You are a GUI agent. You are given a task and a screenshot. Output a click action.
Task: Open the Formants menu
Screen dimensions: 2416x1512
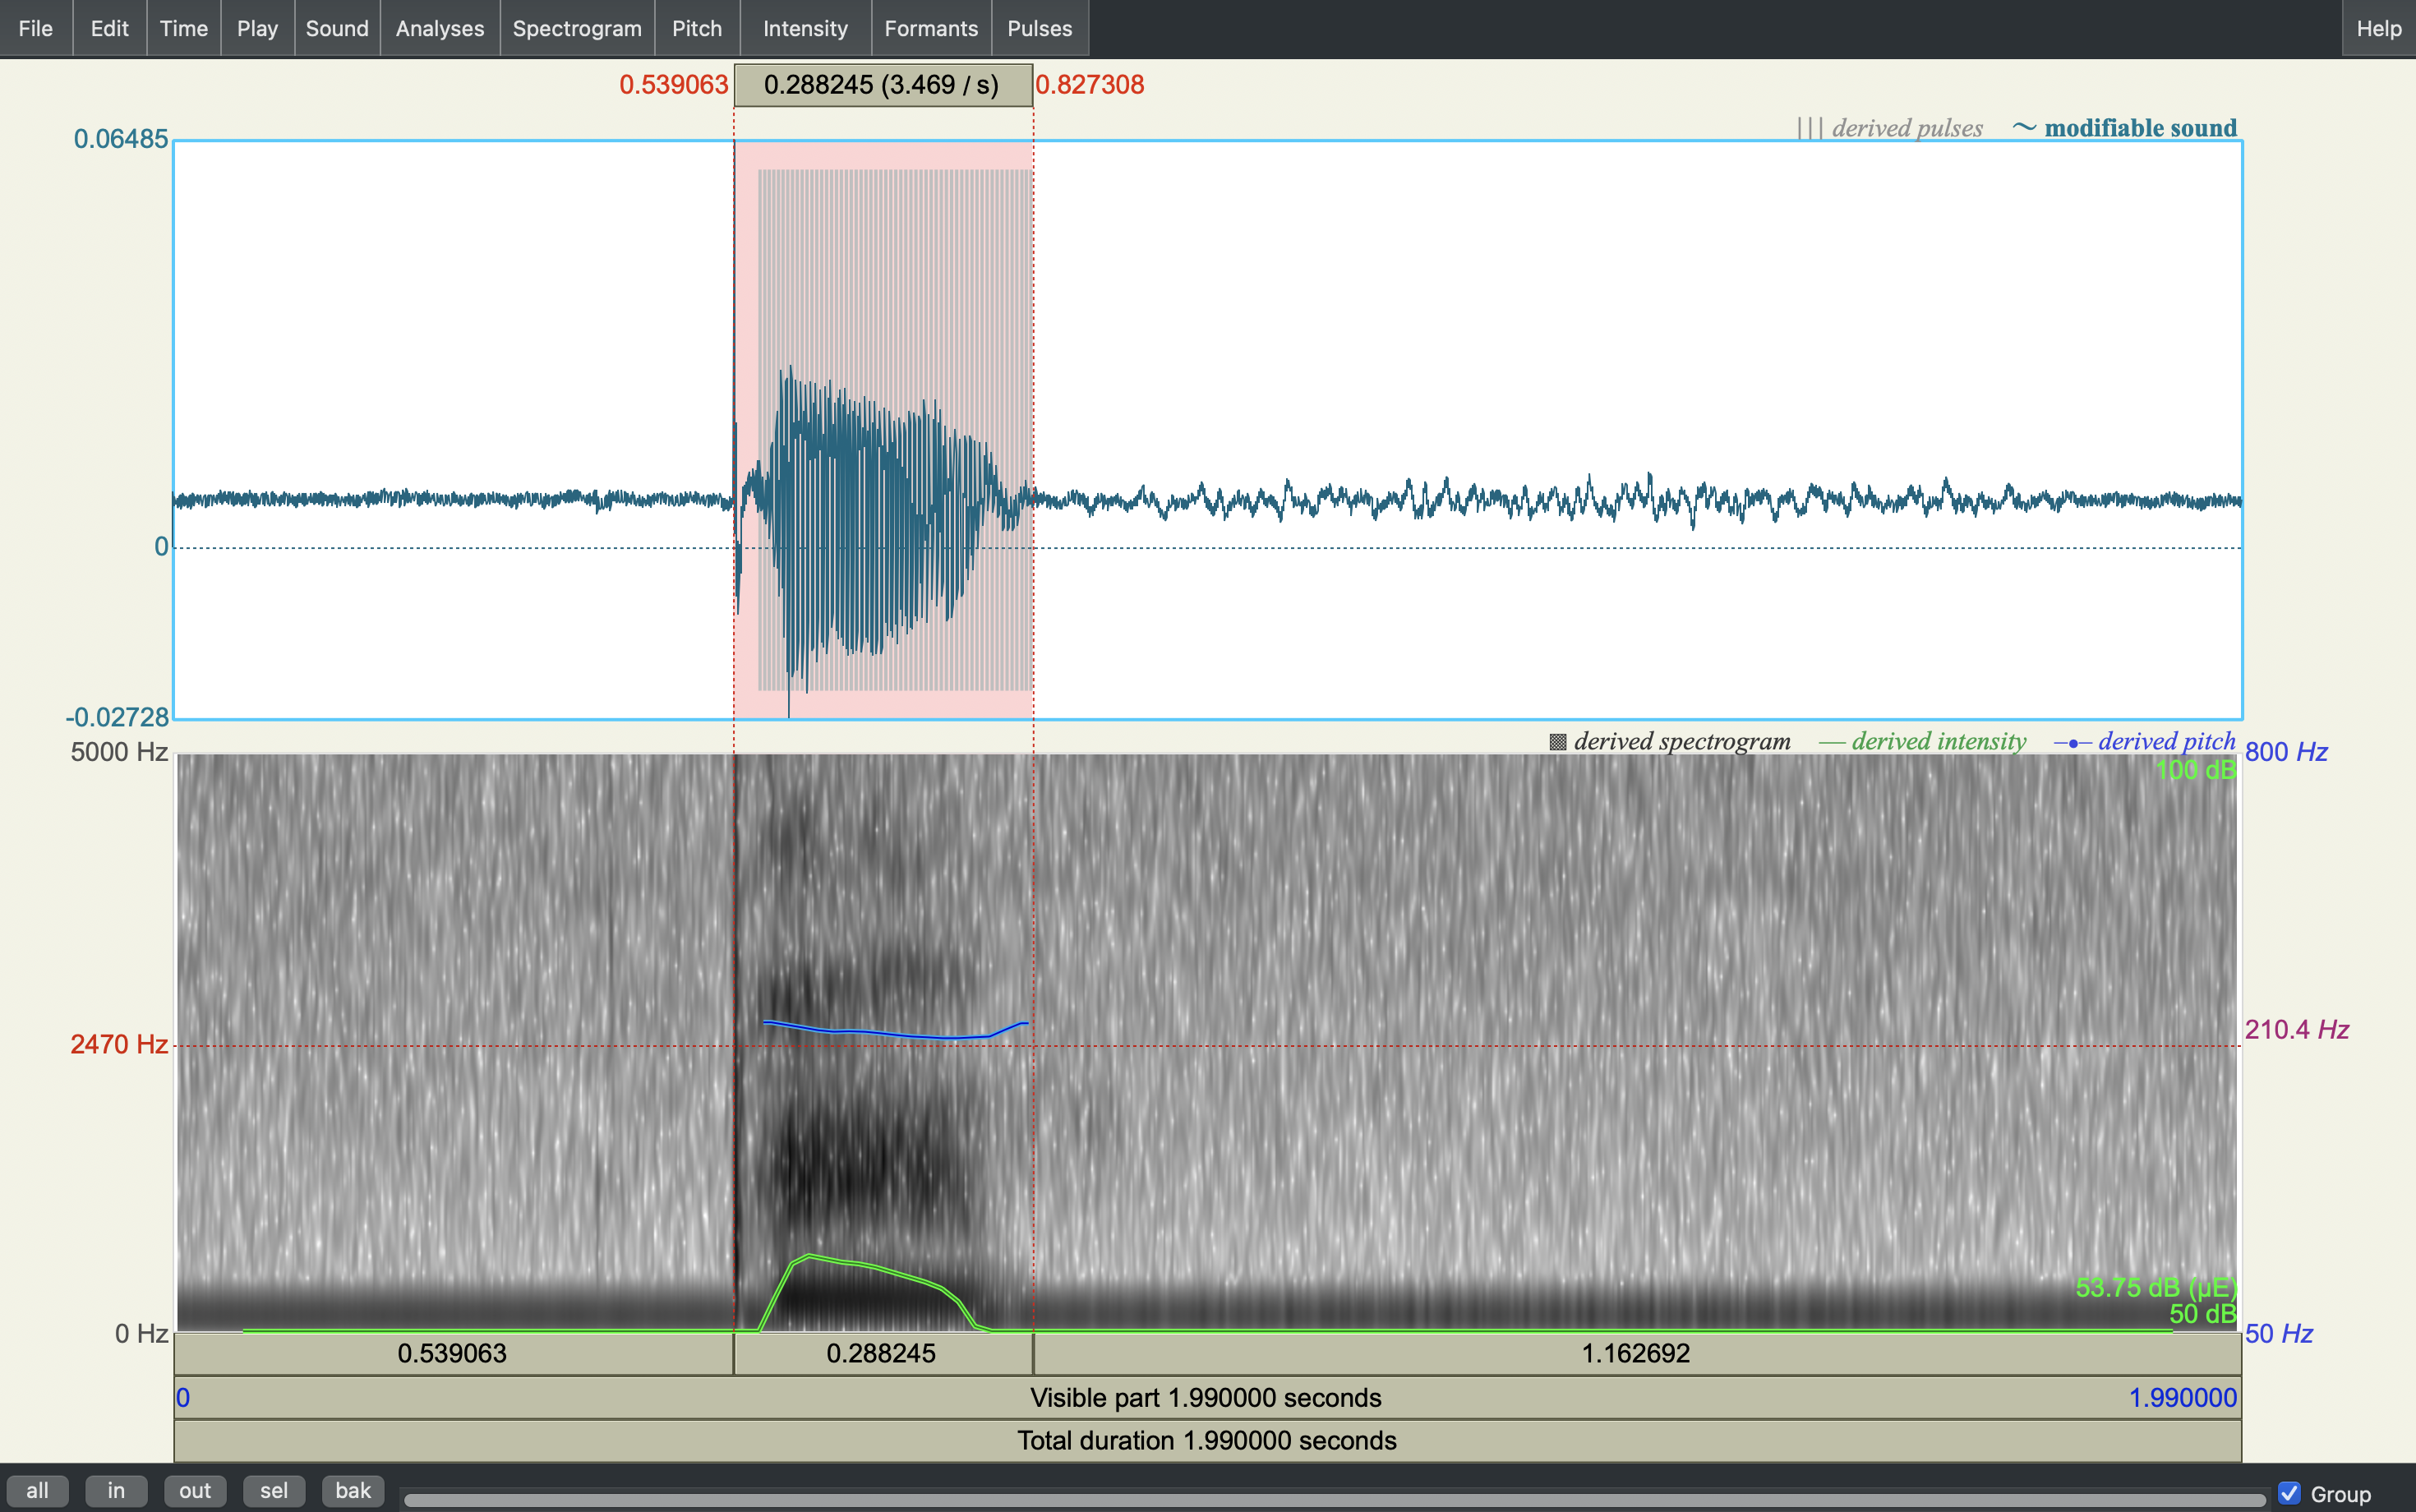coord(931,28)
